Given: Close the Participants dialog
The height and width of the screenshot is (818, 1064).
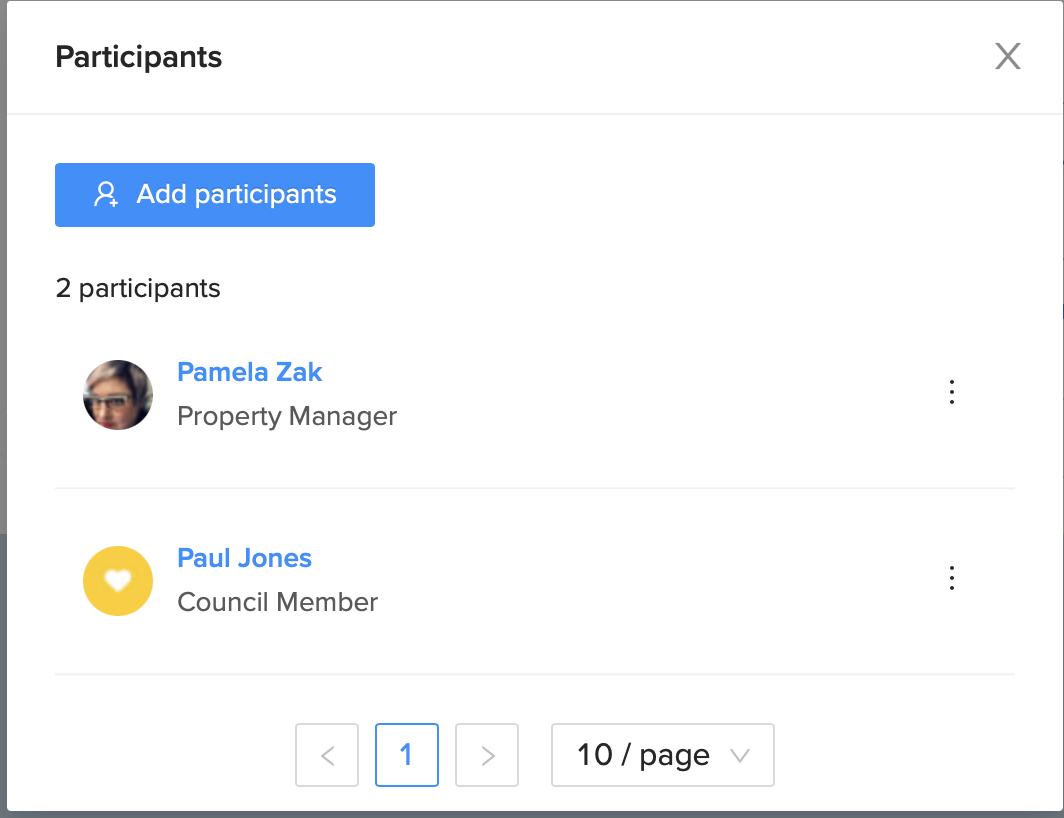Looking at the screenshot, I should pyautogui.click(x=1008, y=56).
